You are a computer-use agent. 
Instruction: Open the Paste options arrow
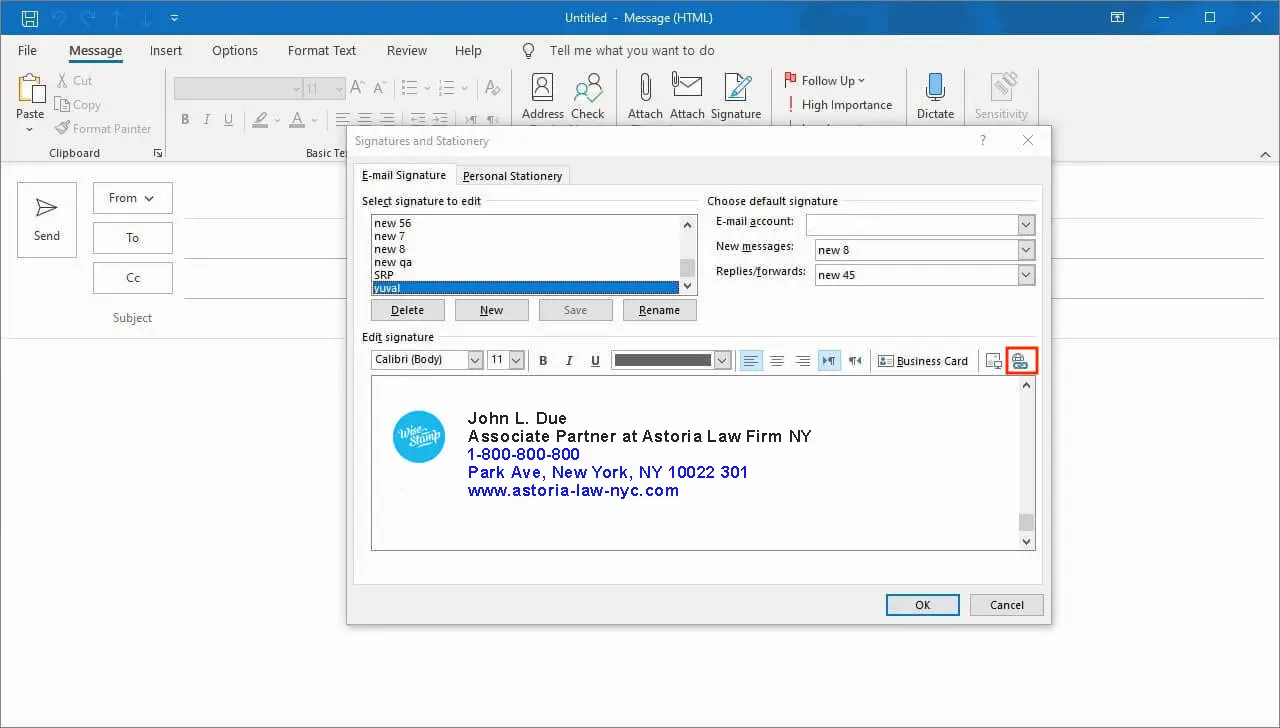pyautogui.click(x=30, y=129)
